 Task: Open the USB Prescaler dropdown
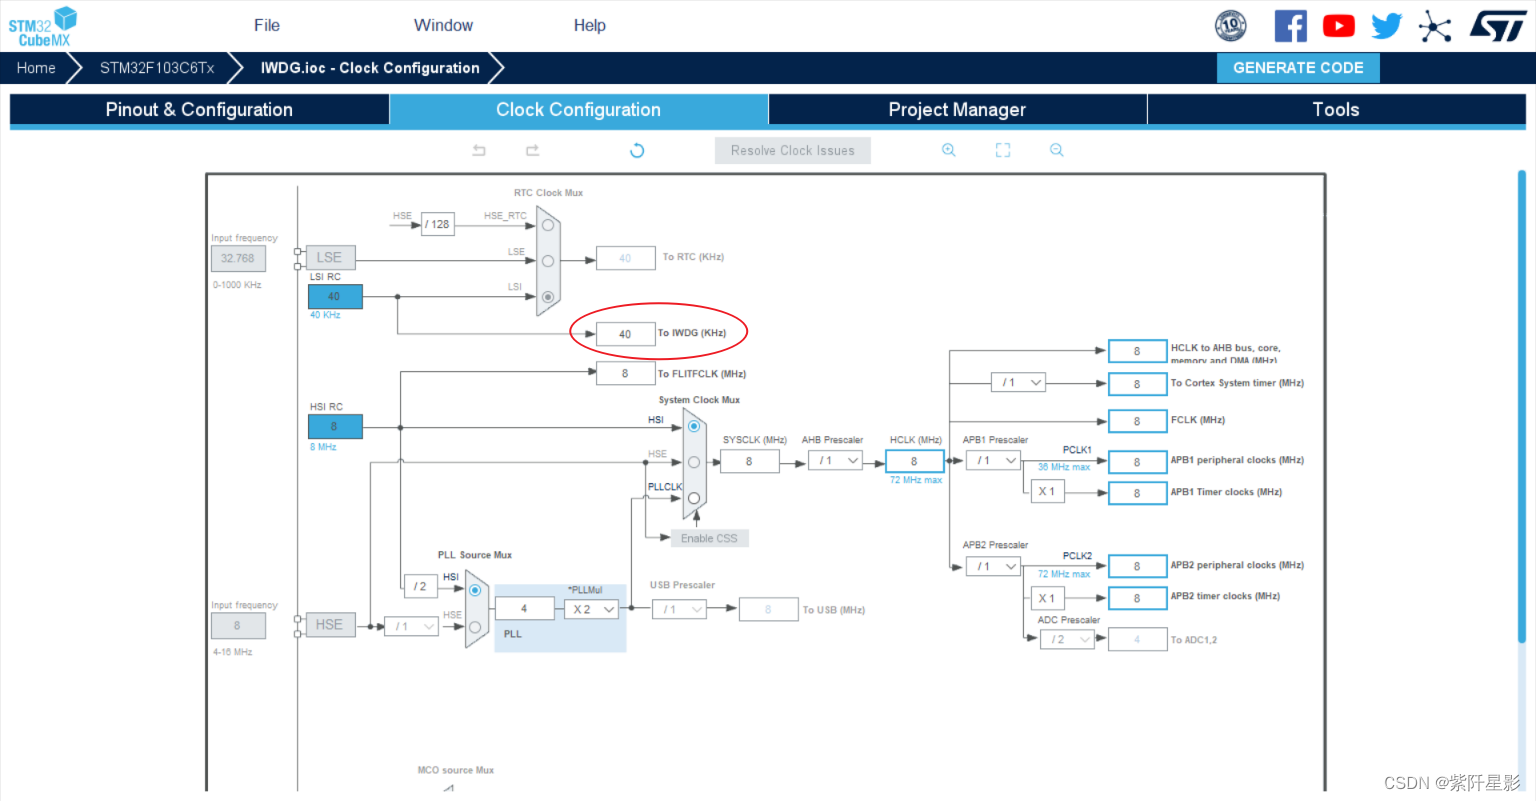679,609
